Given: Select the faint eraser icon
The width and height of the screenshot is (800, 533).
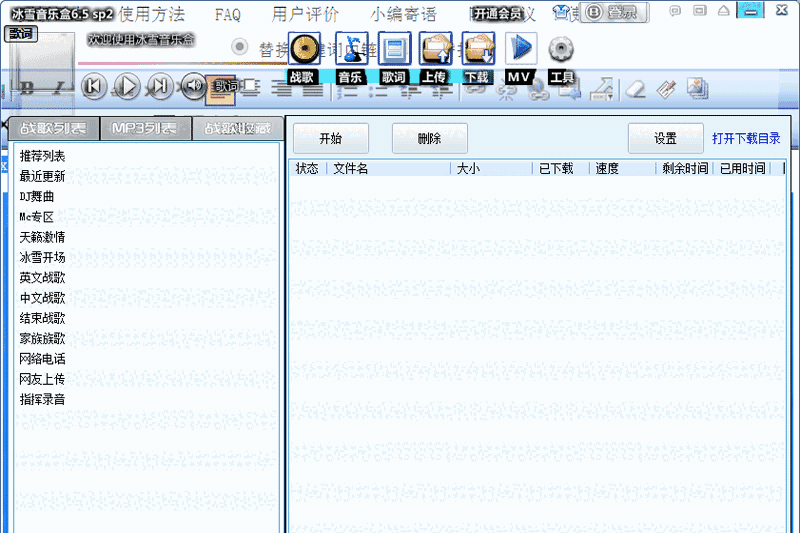Looking at the screenshot, I should (636, 90).
